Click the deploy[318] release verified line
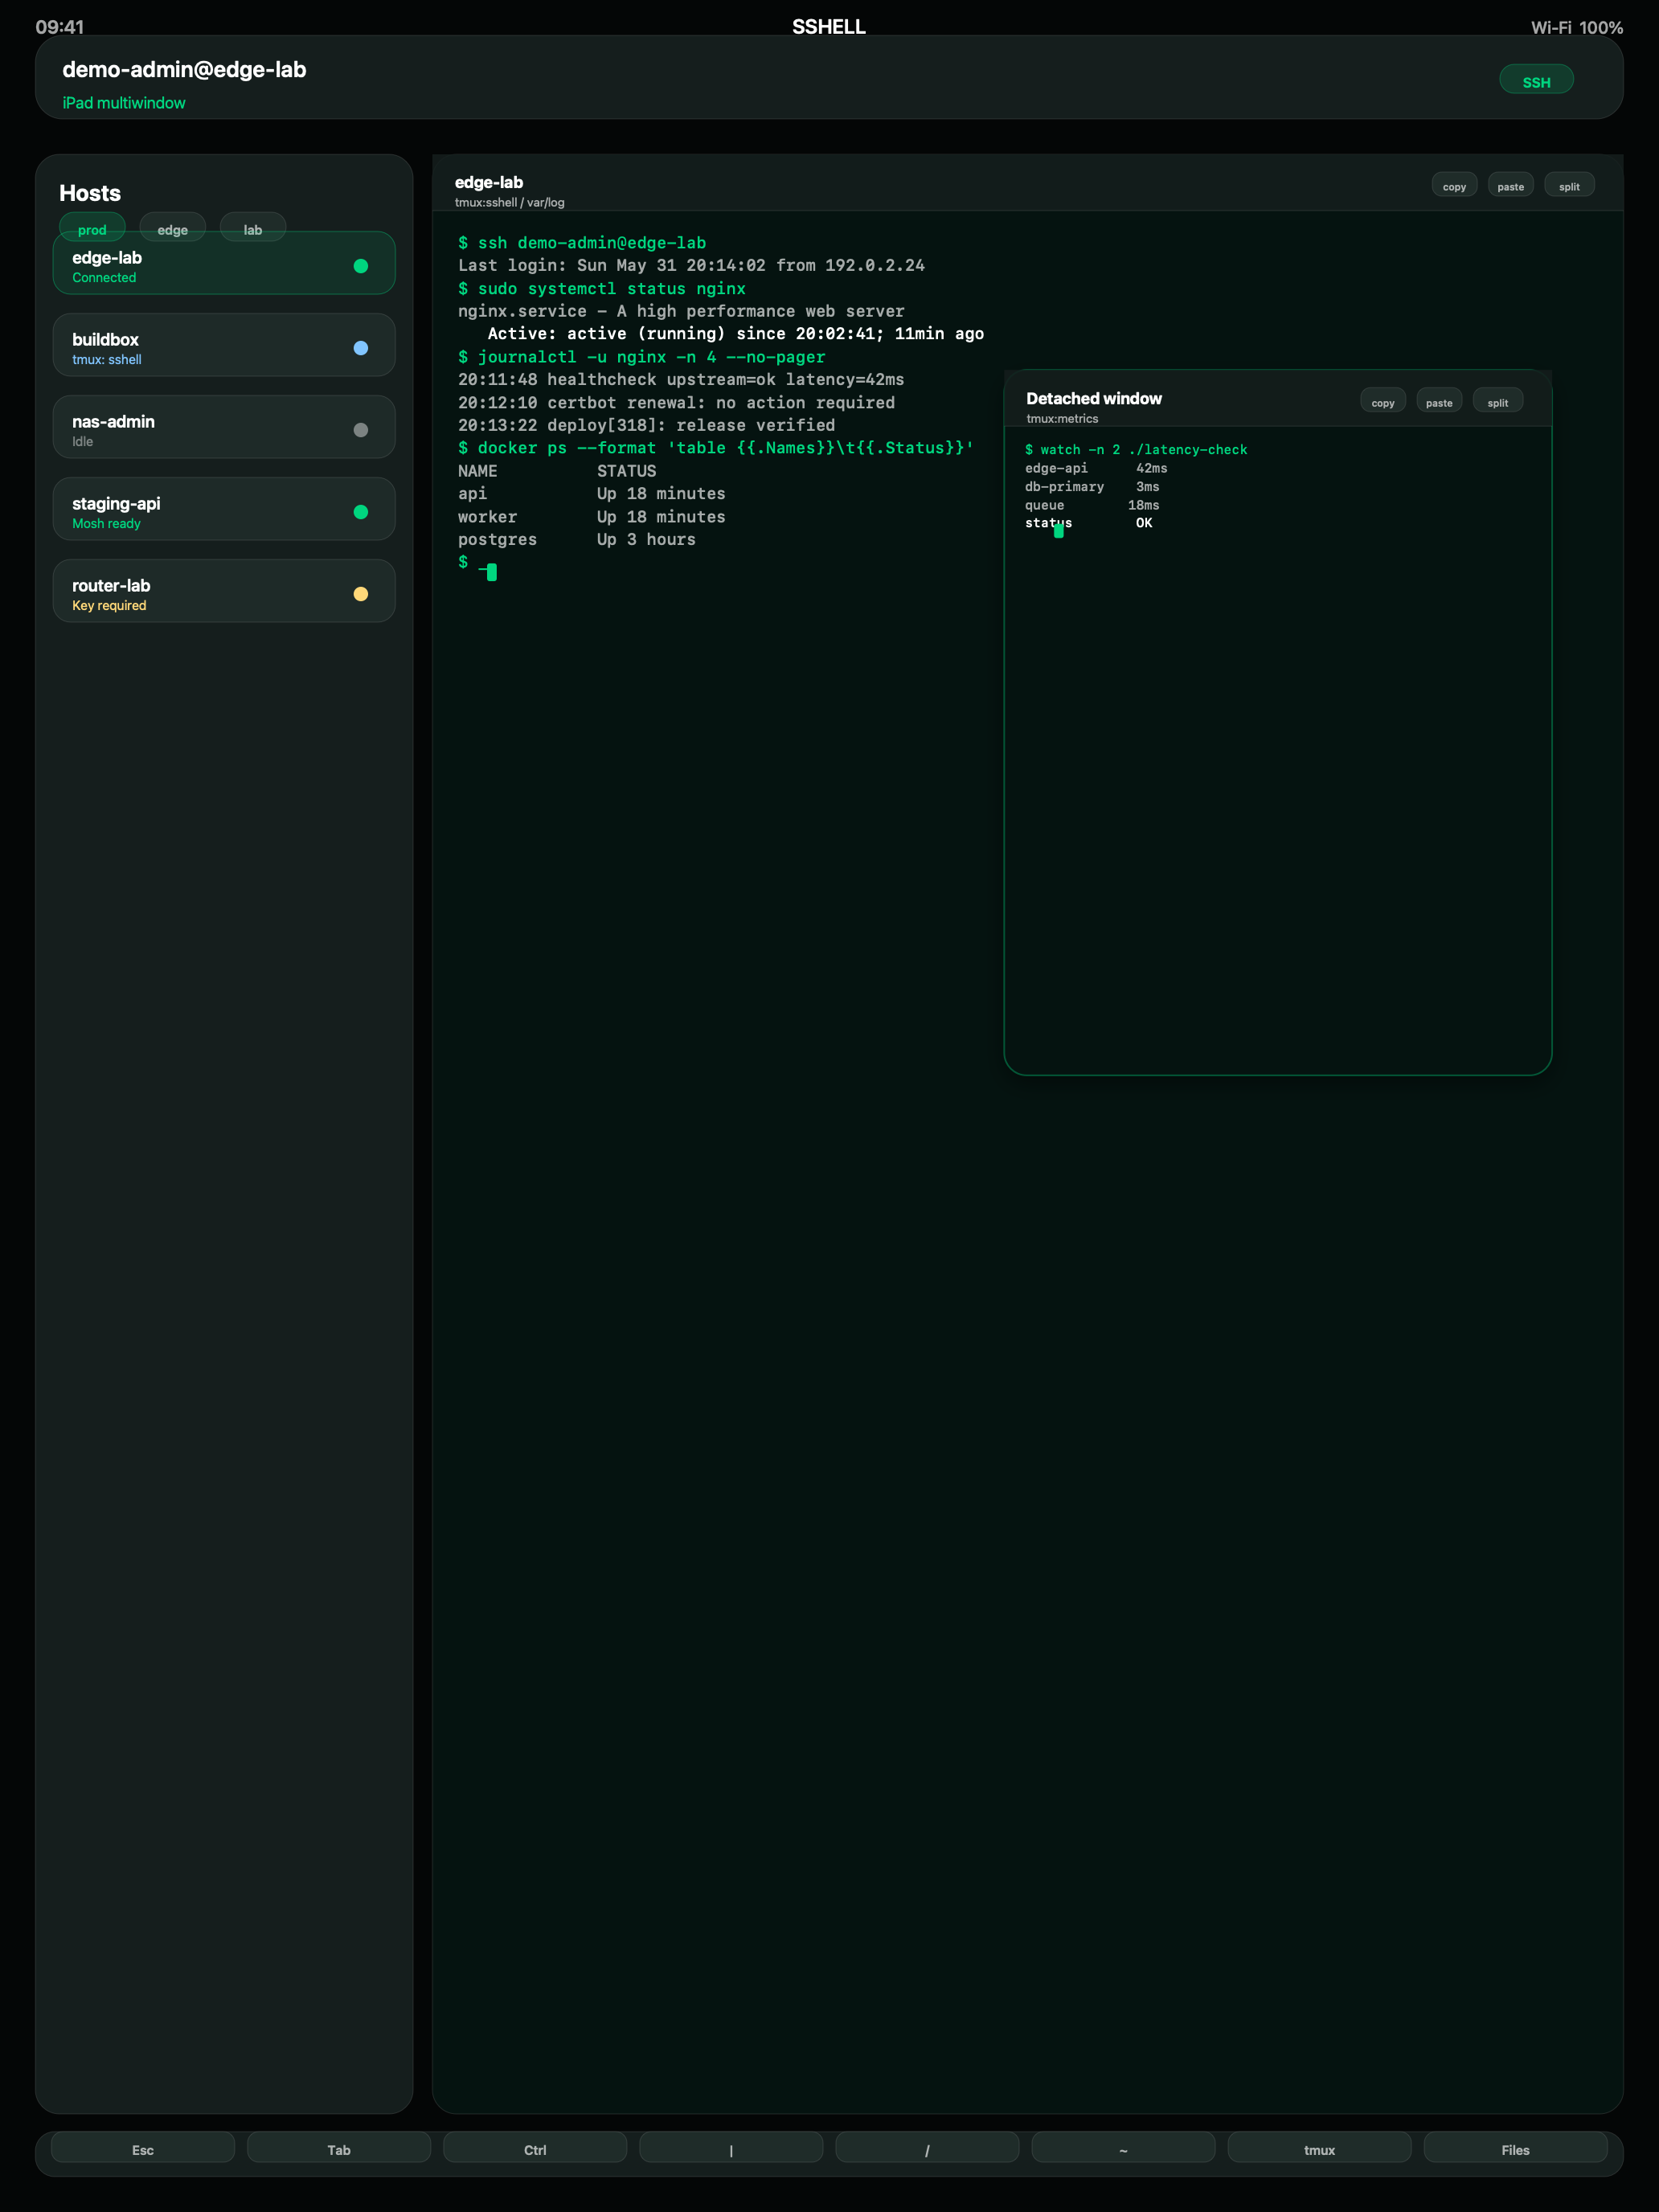 pos(646,426)
